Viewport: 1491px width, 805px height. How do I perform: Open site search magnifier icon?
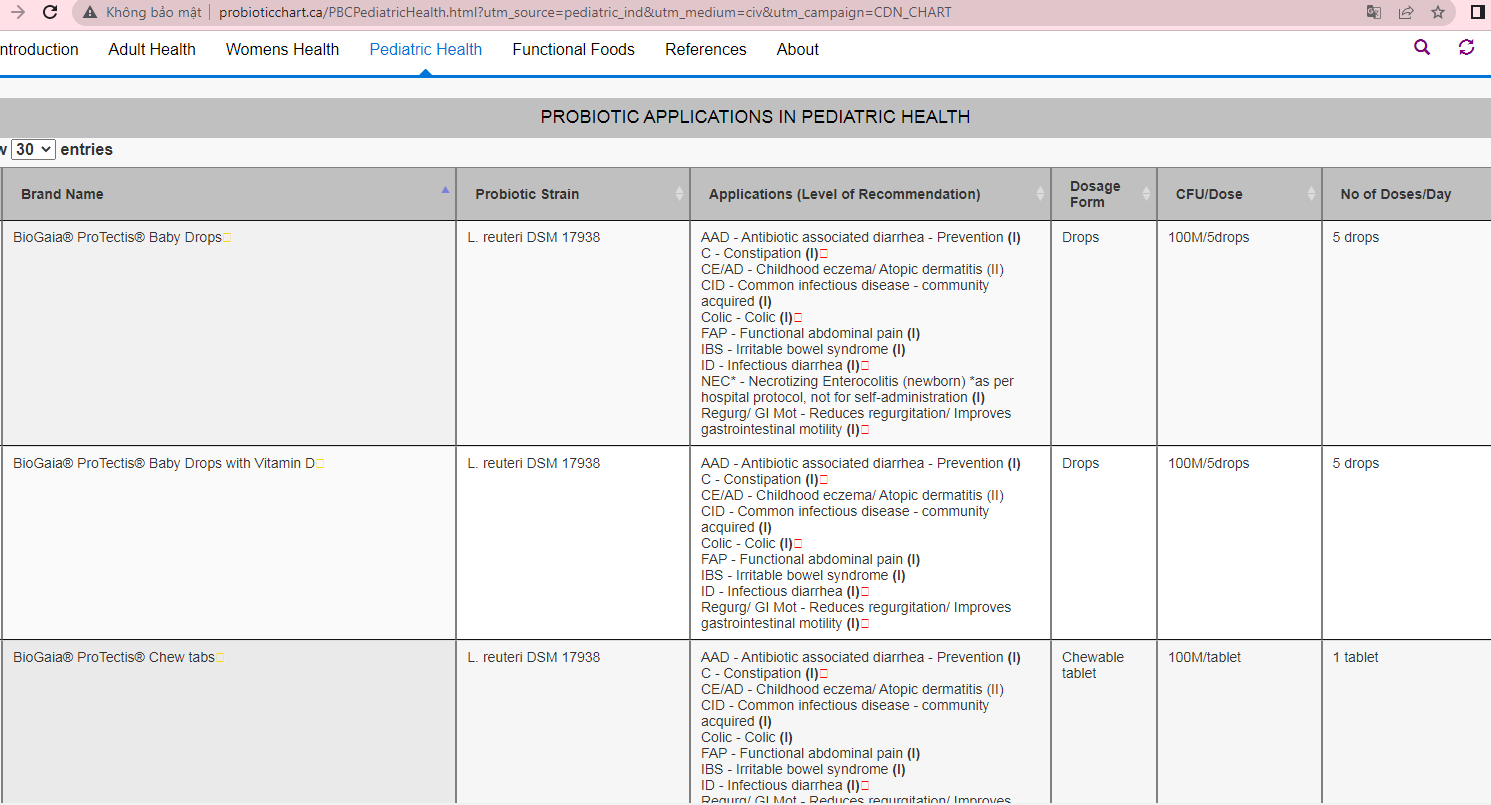pos(1422,47)
